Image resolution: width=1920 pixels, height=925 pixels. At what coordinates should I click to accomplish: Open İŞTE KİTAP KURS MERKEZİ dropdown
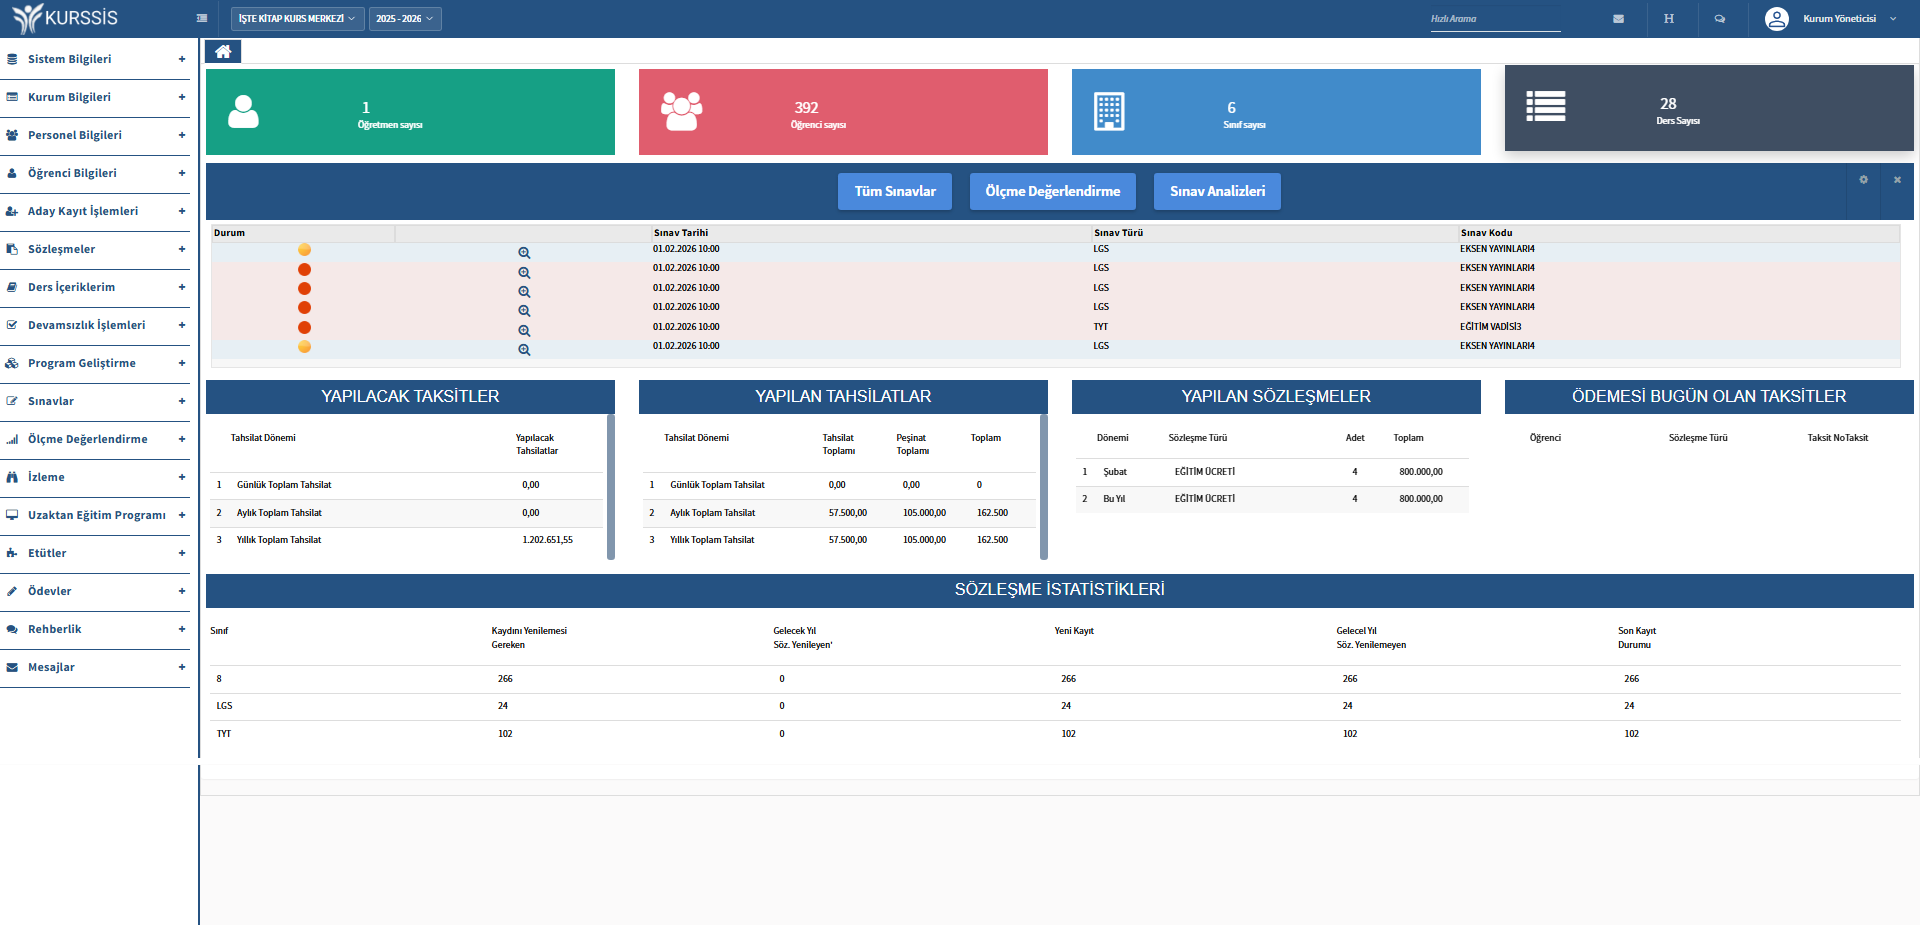click(x=297, y=19)
